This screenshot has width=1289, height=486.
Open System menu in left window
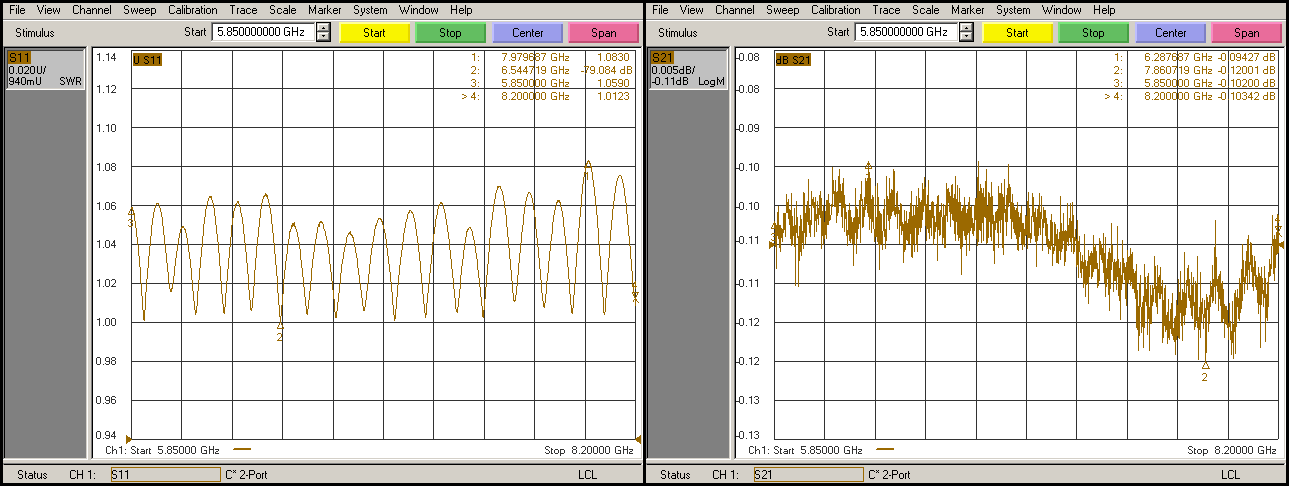pyautogui.click(x=370, y=10)
